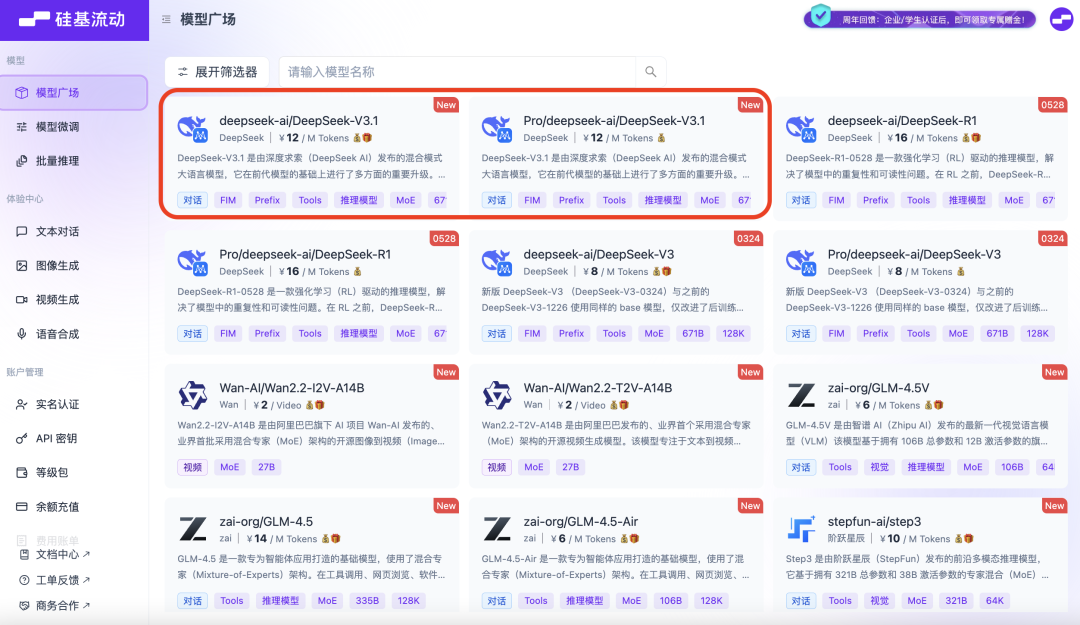The height and width of the screenshot is (625, 1080).
Task: Open the 语音合成 tool
Action: pos(60,331)
